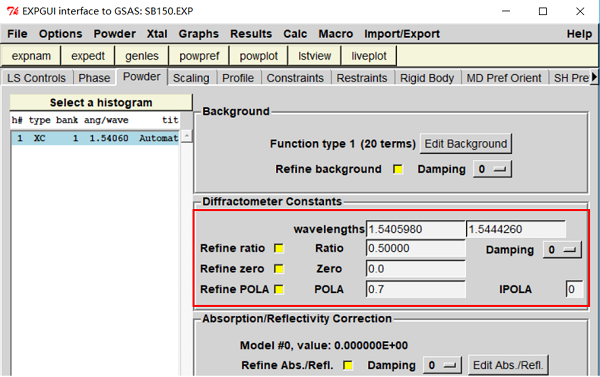Open the MD Pref Orient tab
Viewport: 600px width, 377px height.
(x=504, y=78)
